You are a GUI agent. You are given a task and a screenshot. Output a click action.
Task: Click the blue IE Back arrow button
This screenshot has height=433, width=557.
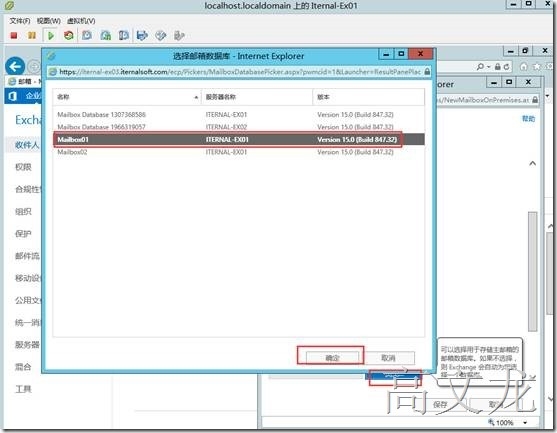15,66
